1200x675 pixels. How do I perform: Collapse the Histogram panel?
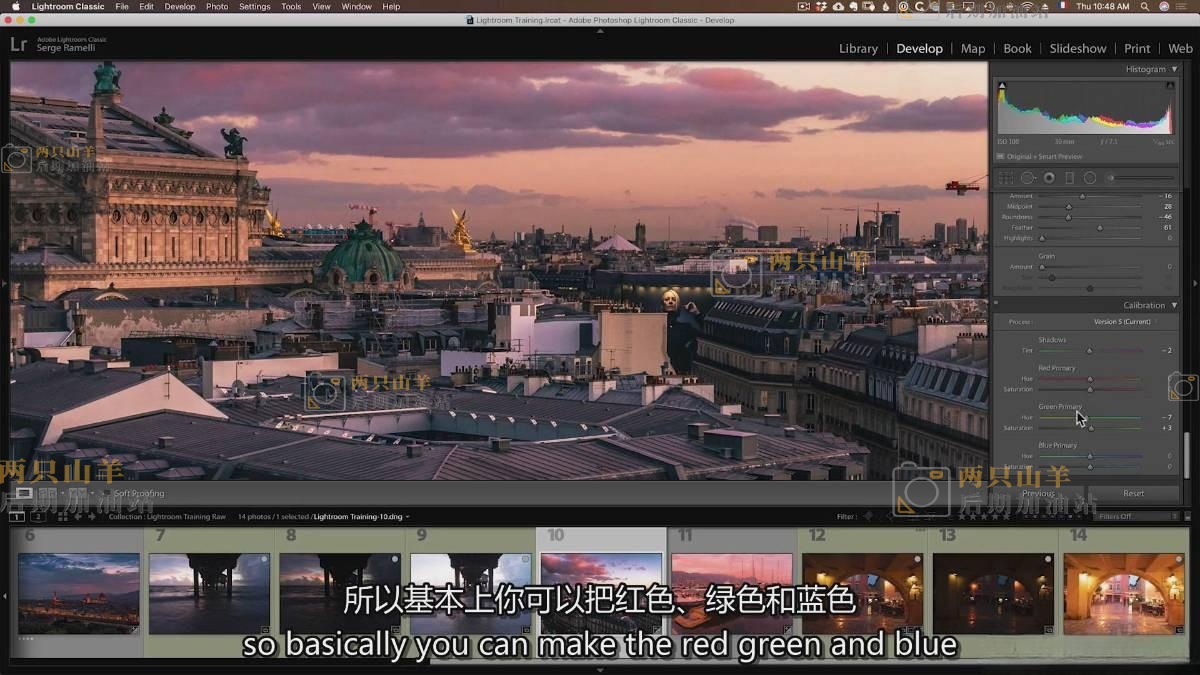[x=1174, y=69]
